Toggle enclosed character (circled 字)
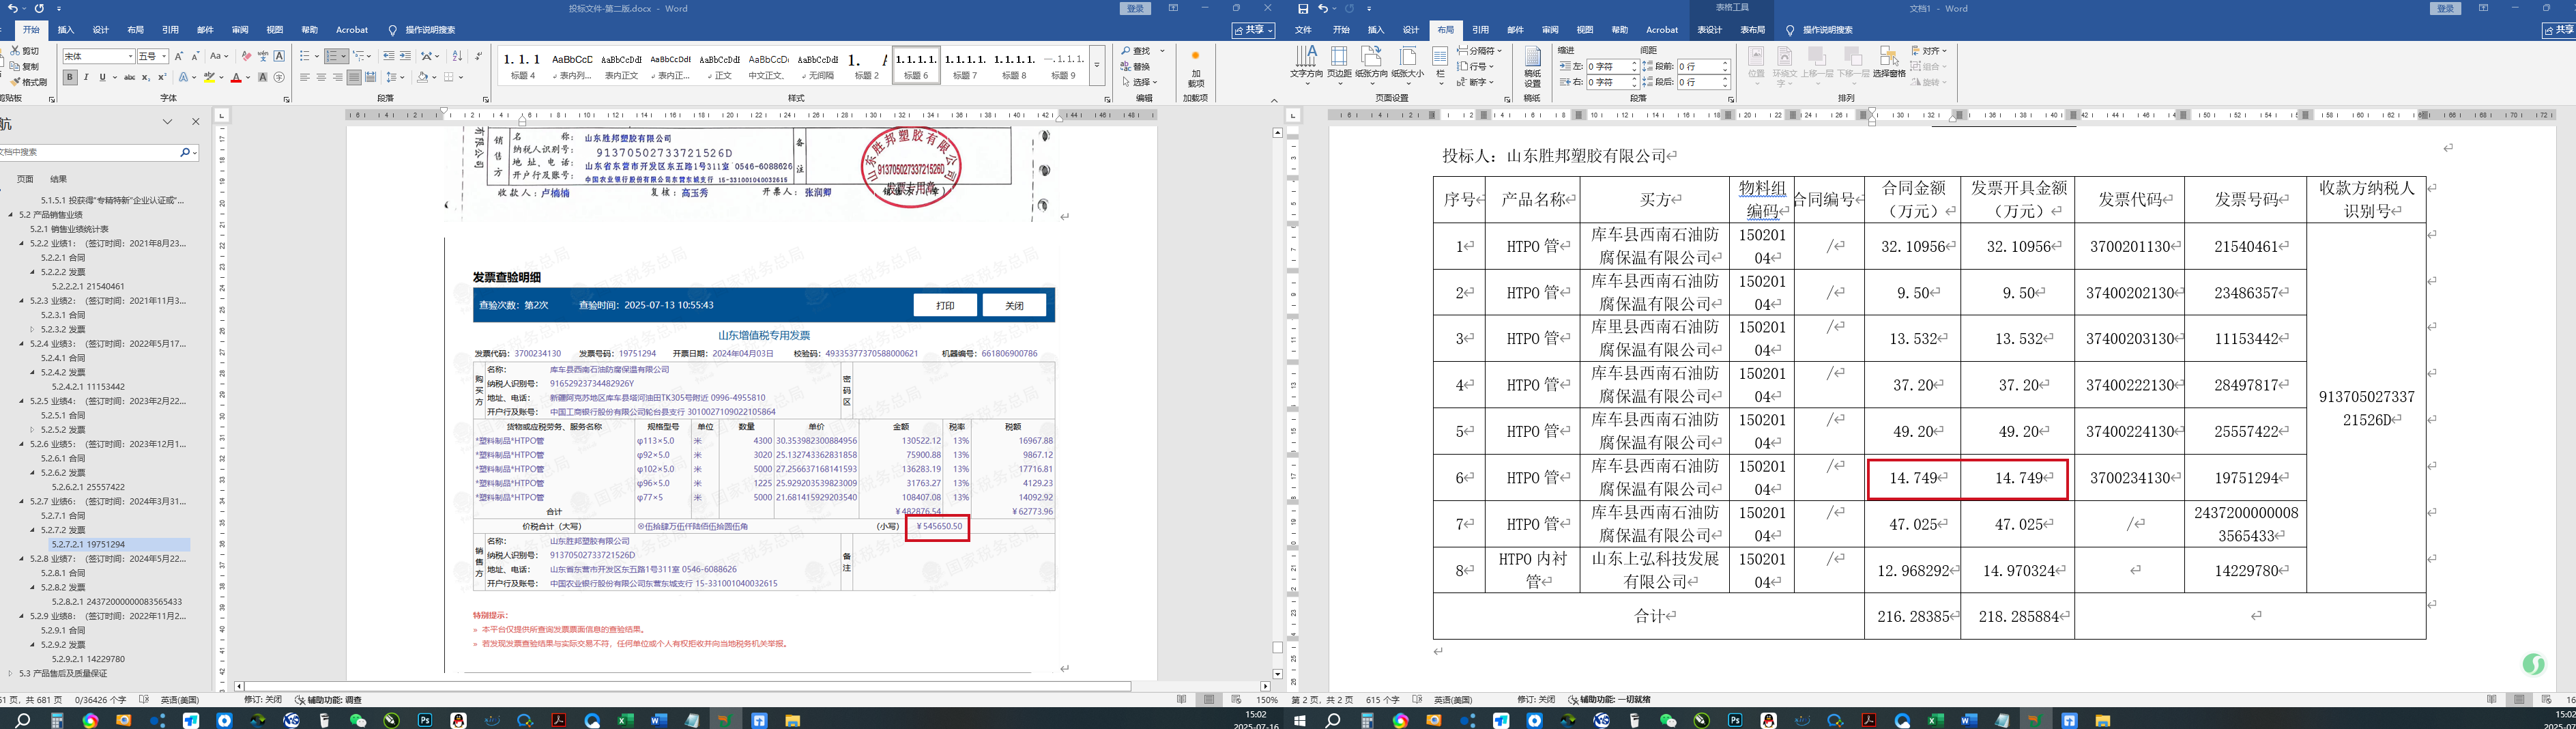The height and width of the screenshot is (729, 2576). (x=279, y=77)
